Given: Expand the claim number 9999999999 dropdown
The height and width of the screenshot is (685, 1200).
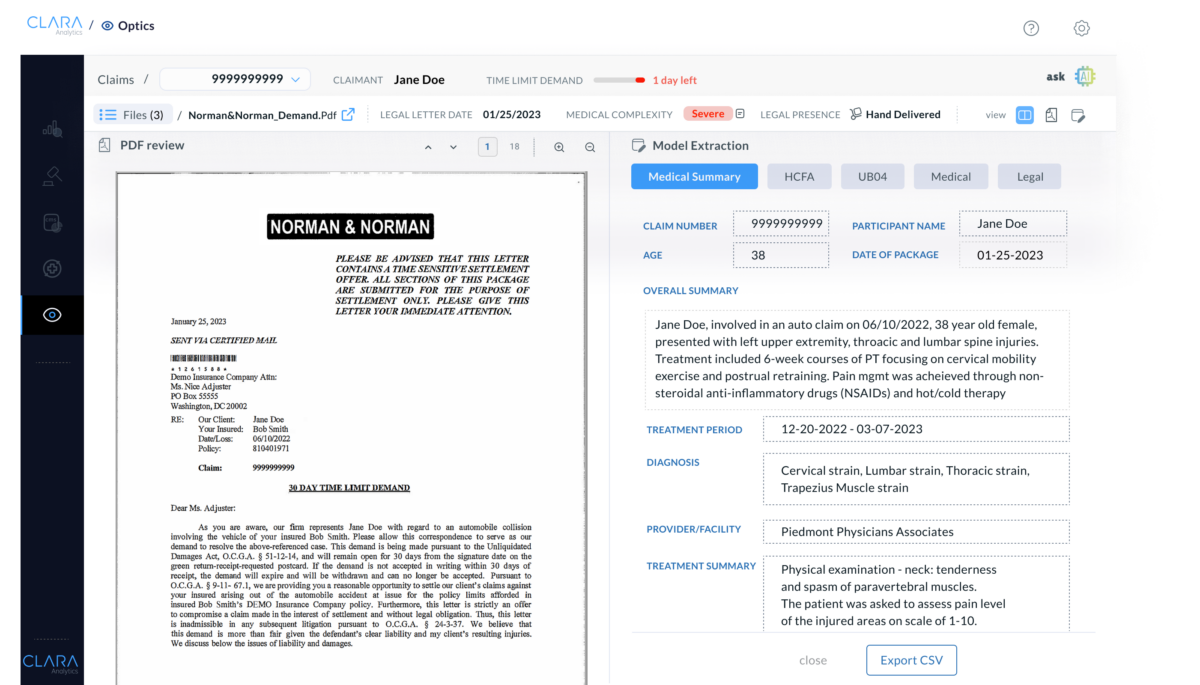Looking at the screenshot, I should (235, 79).
